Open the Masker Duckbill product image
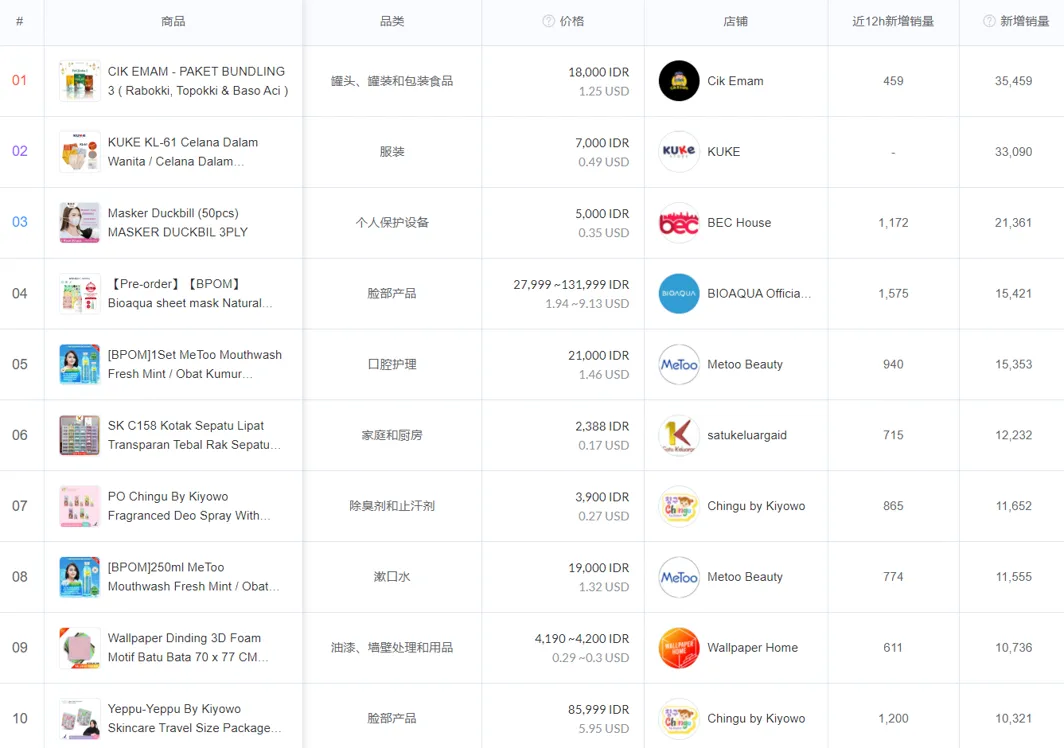This screenshot has height=748, width=1064. pyautogui.click(x=79, y=223)
